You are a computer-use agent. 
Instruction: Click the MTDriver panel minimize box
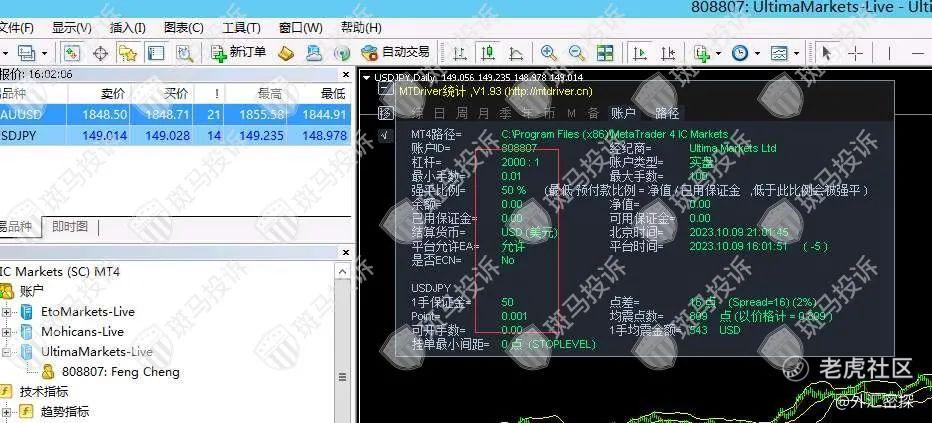click(386, 91)
